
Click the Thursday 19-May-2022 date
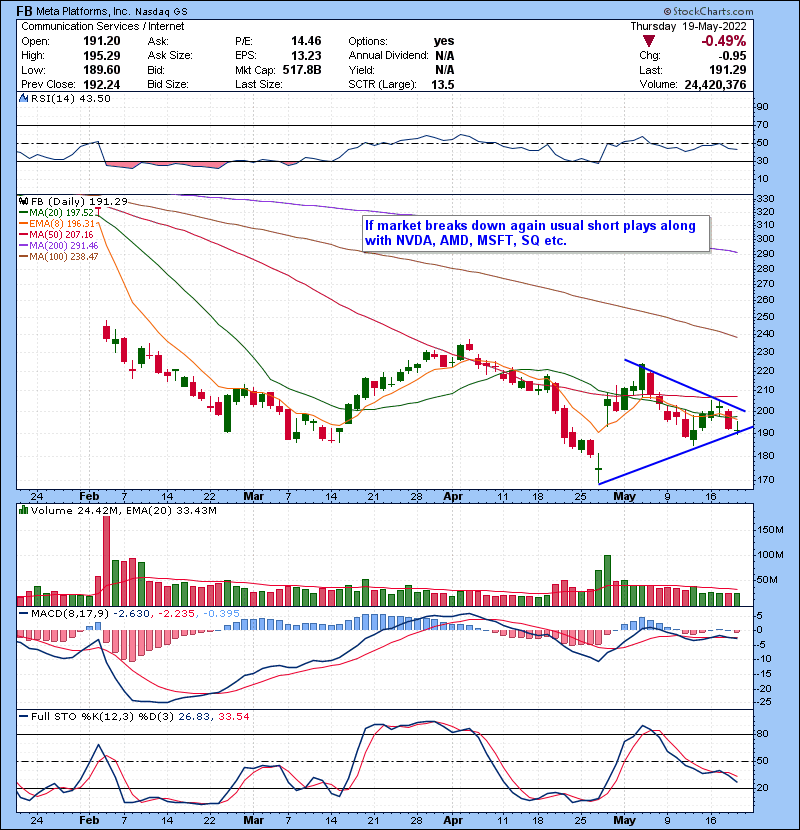click(688, 26)
